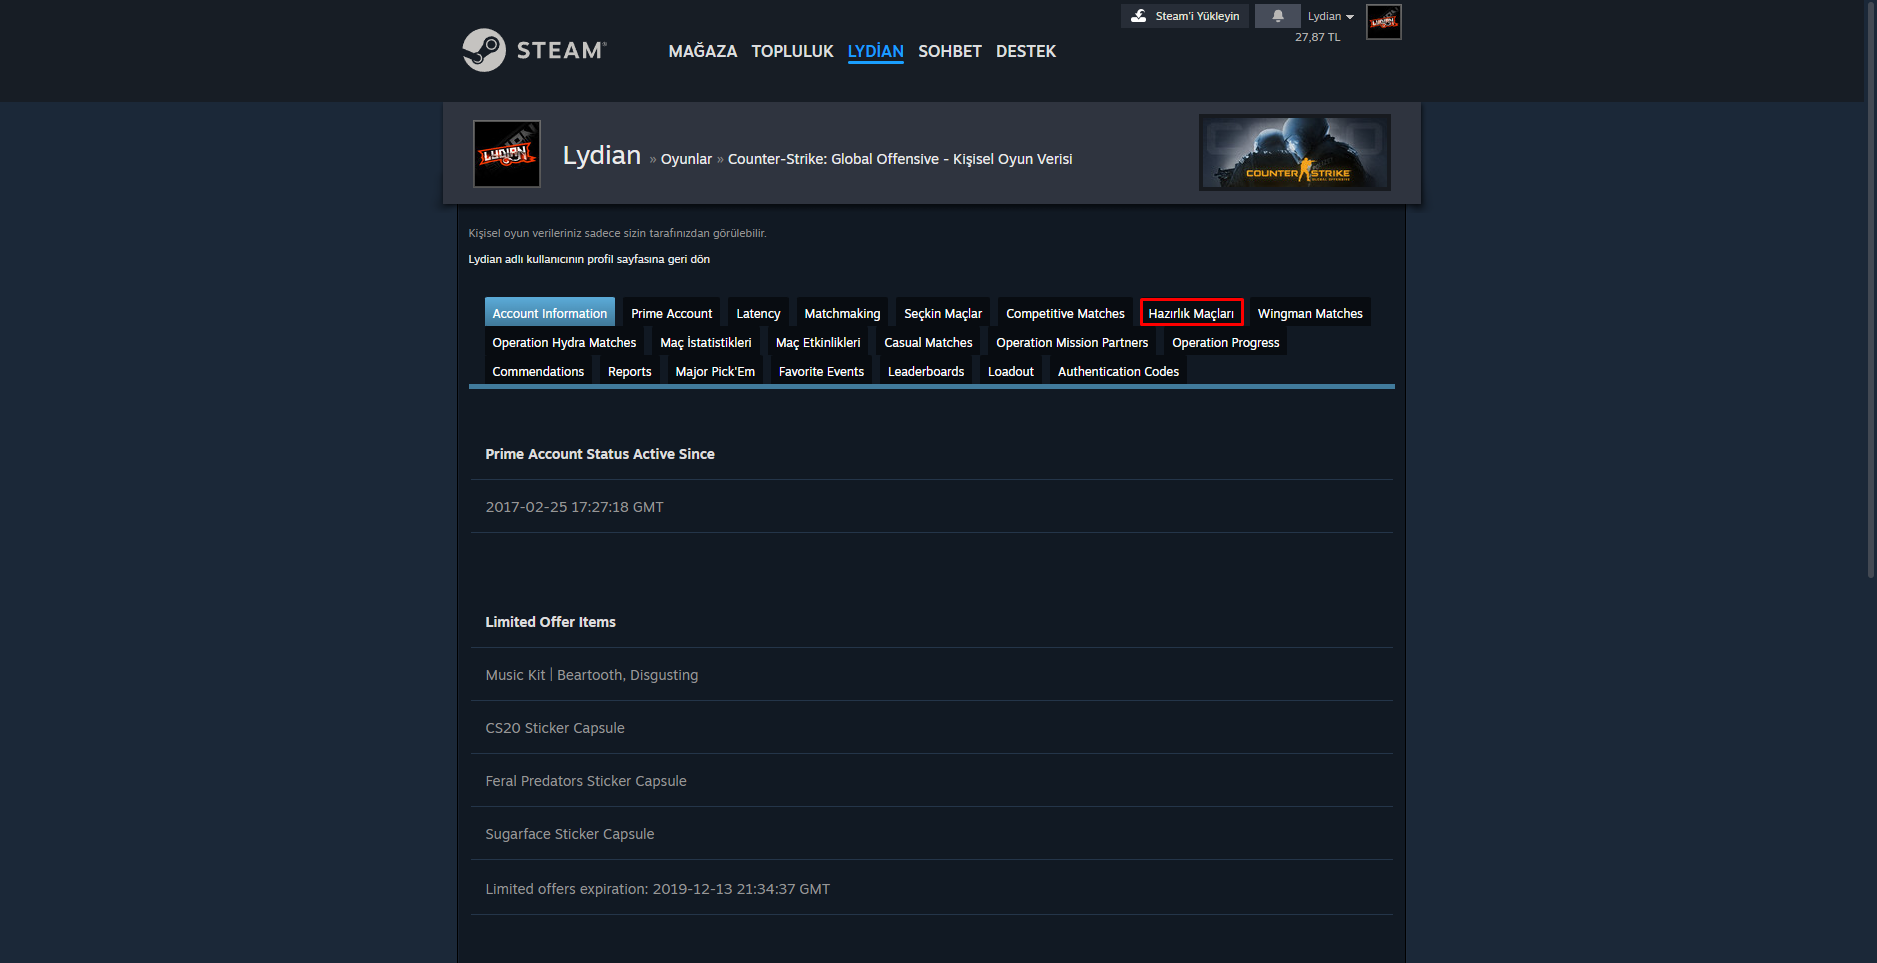Click the link returning to Lydian's profile page
Screen dimensions: 1877x963
[588, 258]
